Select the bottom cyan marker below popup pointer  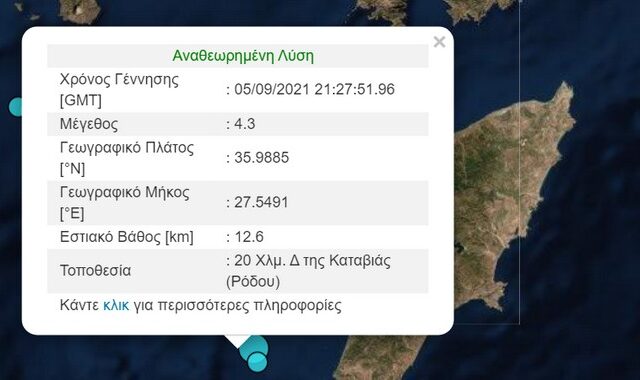tap(257, 362)
